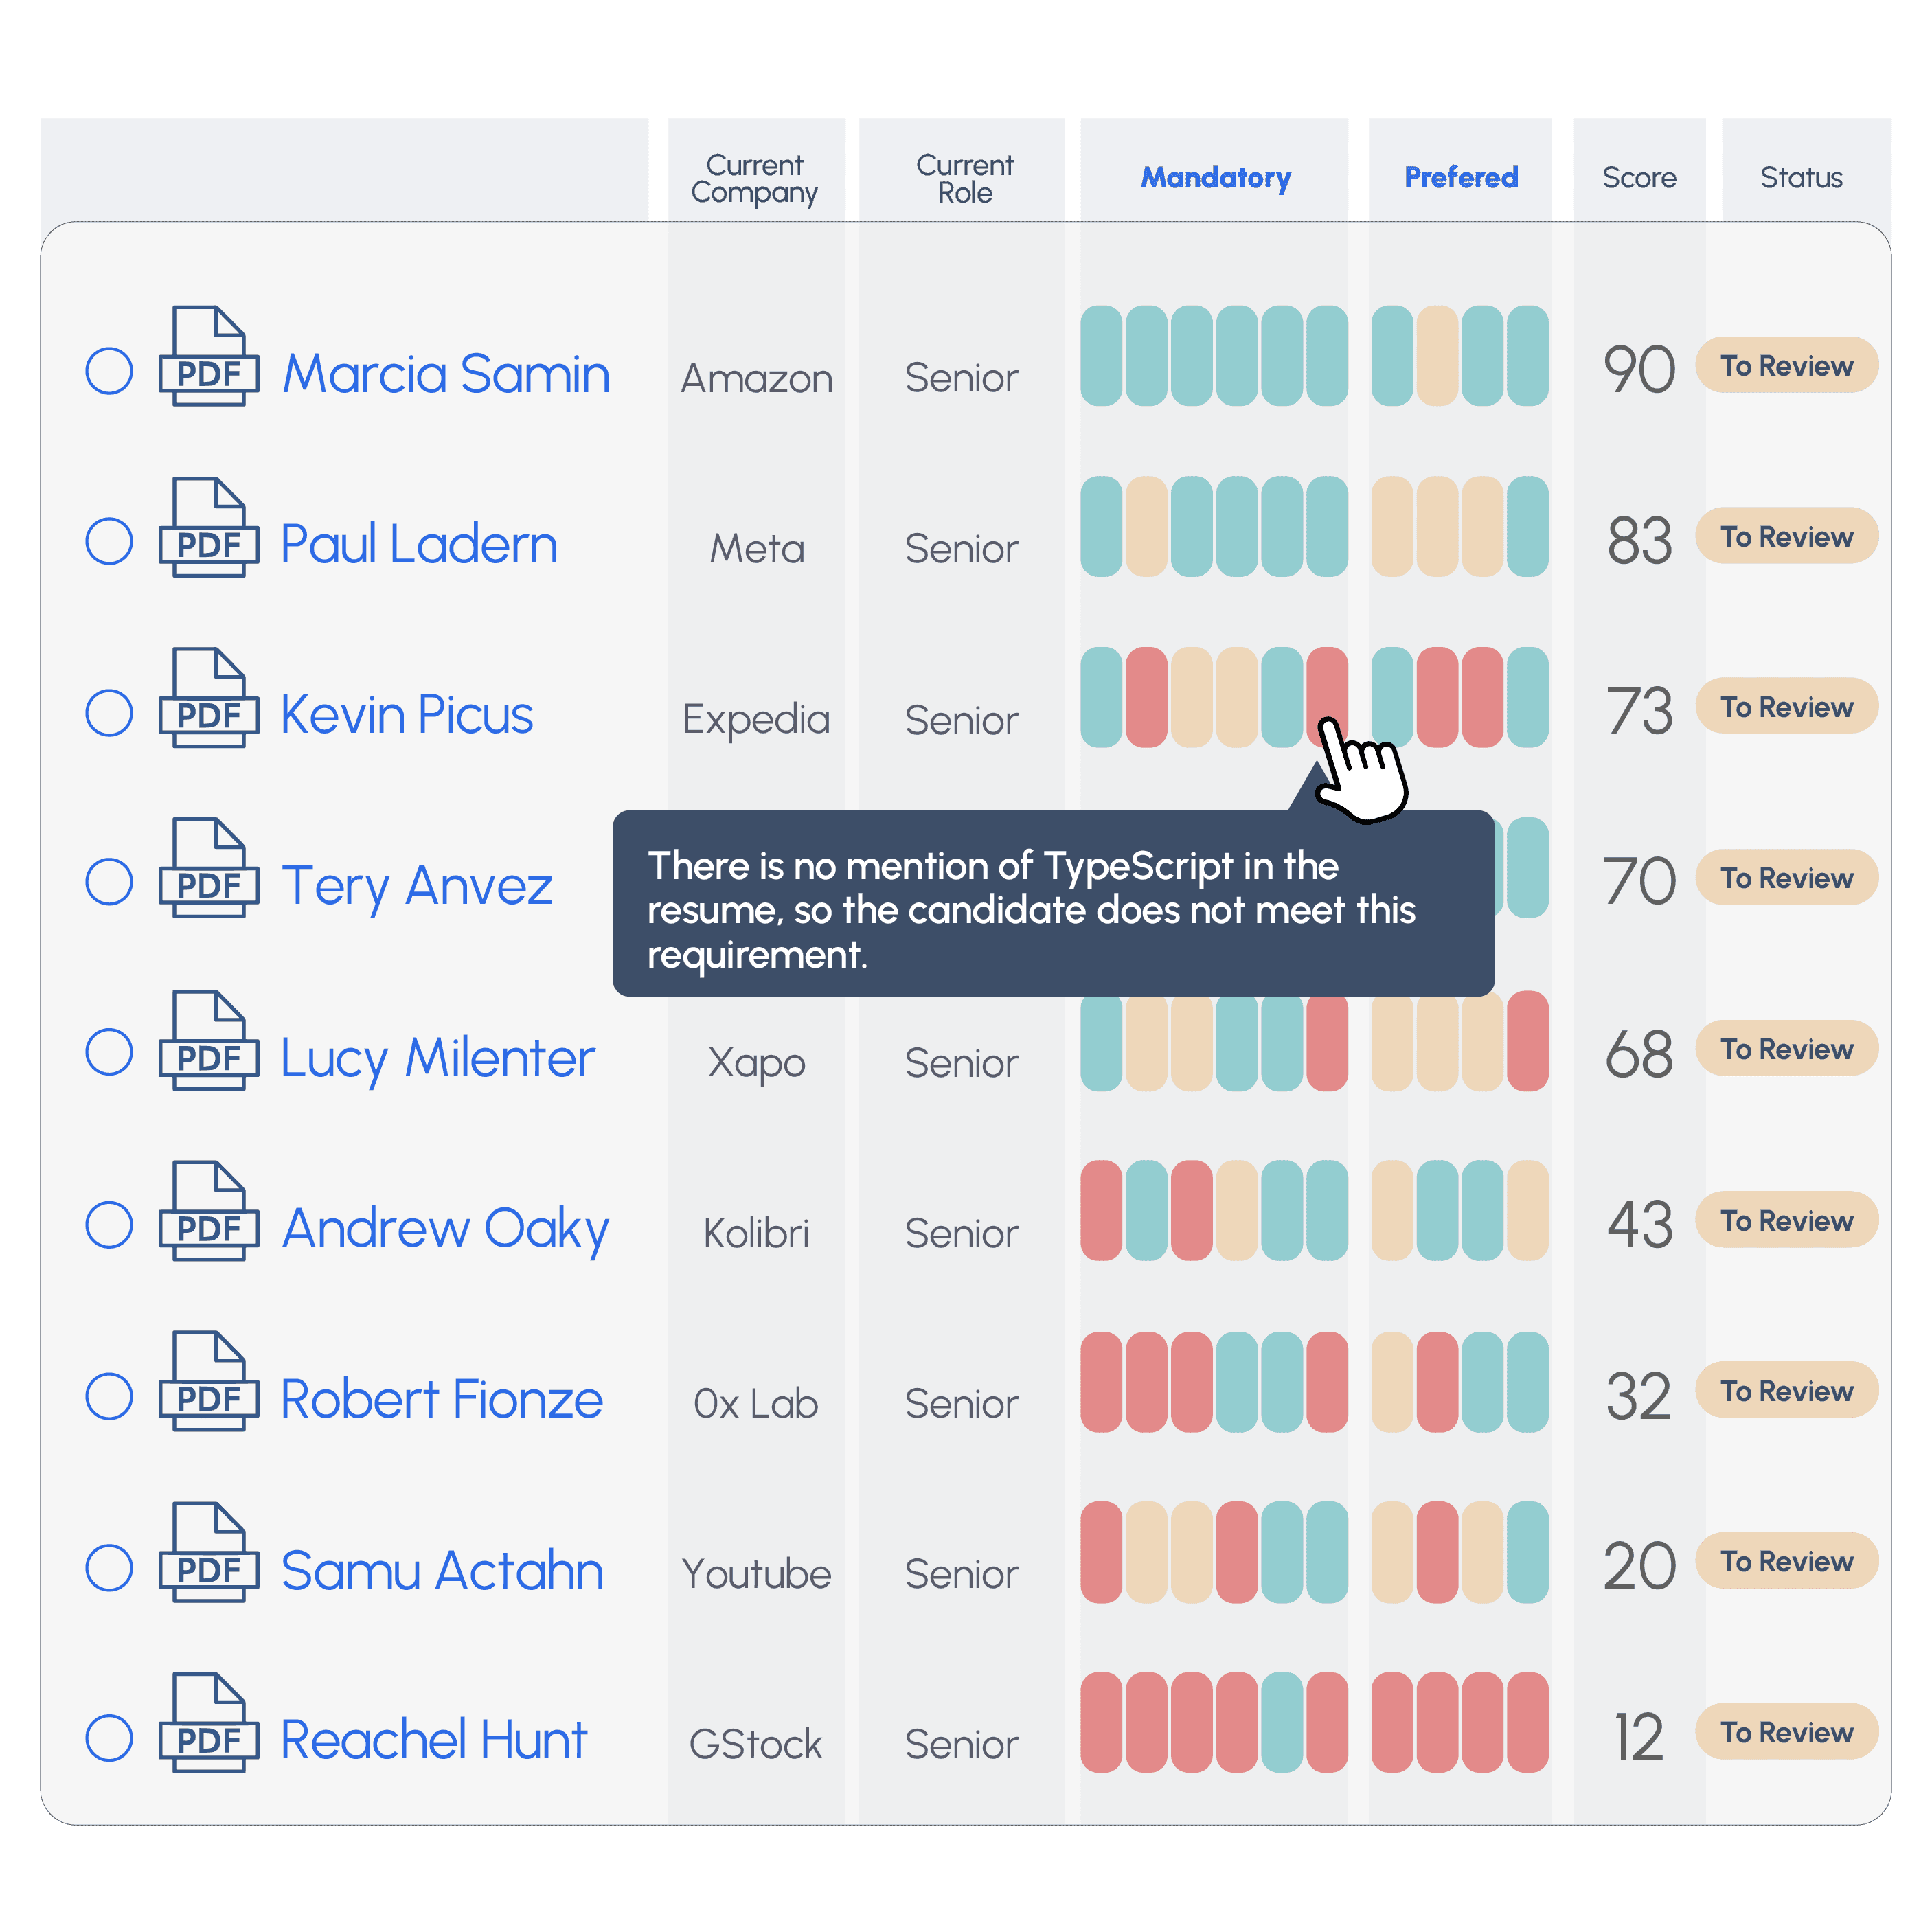The image size is (1932, 1932).
Task: Click To Review status for Marcia Samin
Action: tap(1786, 366)
